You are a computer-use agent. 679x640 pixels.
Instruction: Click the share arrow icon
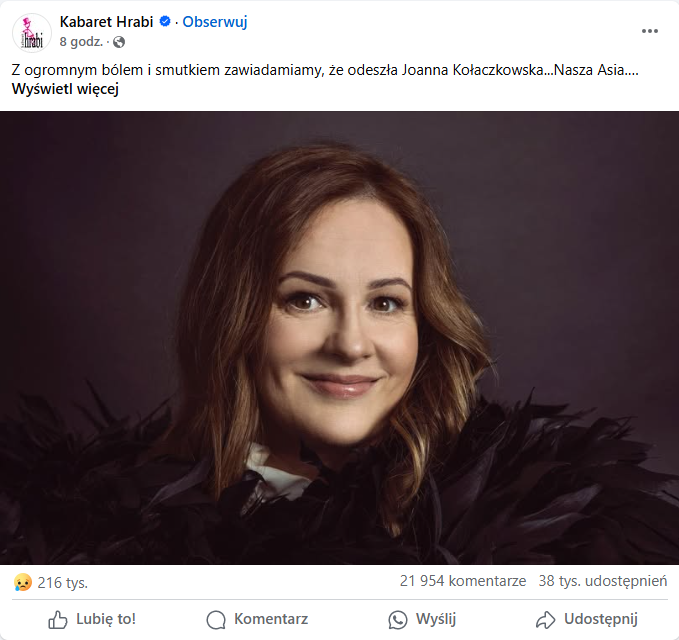click(546, 619)
